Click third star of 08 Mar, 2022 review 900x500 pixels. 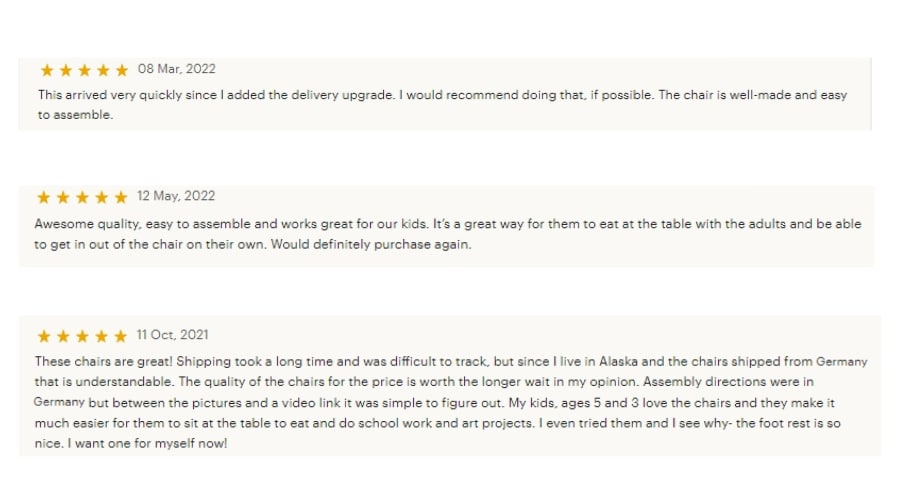click(84, 70)
